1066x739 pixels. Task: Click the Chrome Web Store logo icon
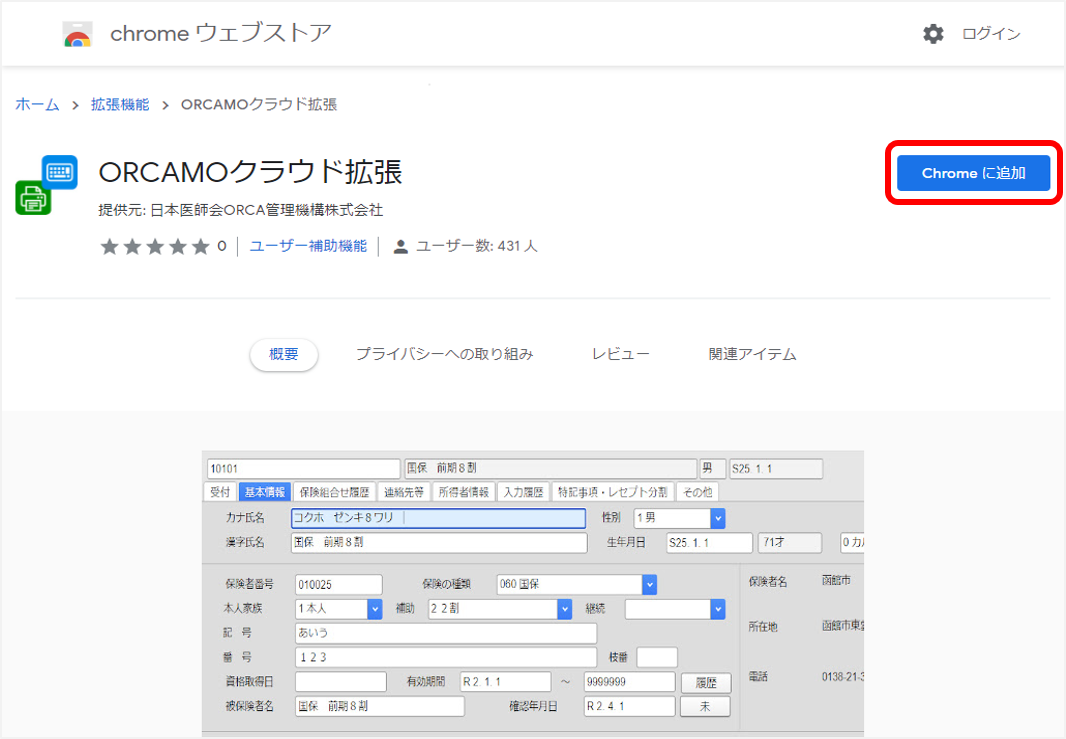pos(78,34)
